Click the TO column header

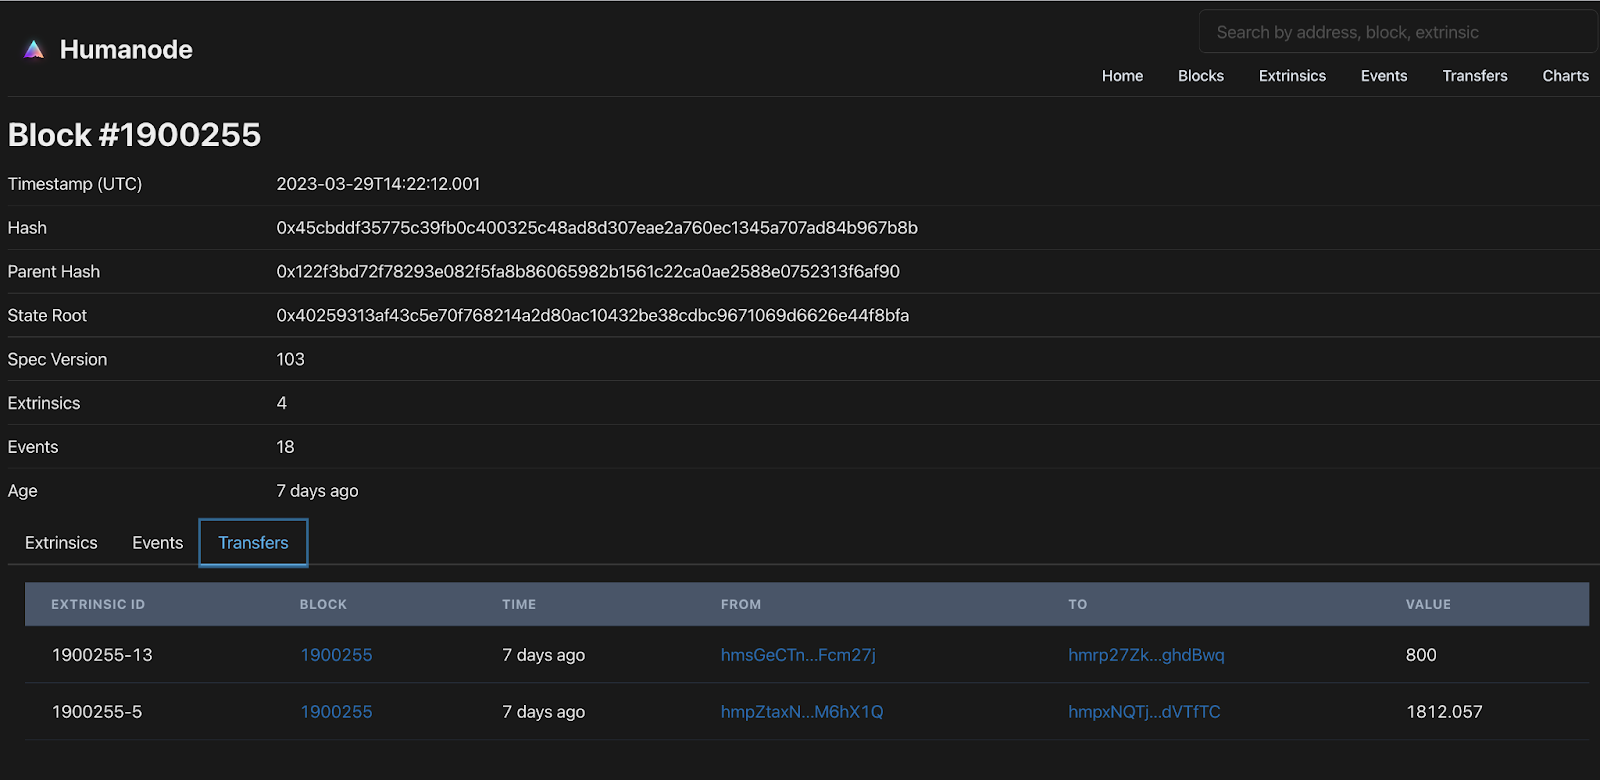1077,605
